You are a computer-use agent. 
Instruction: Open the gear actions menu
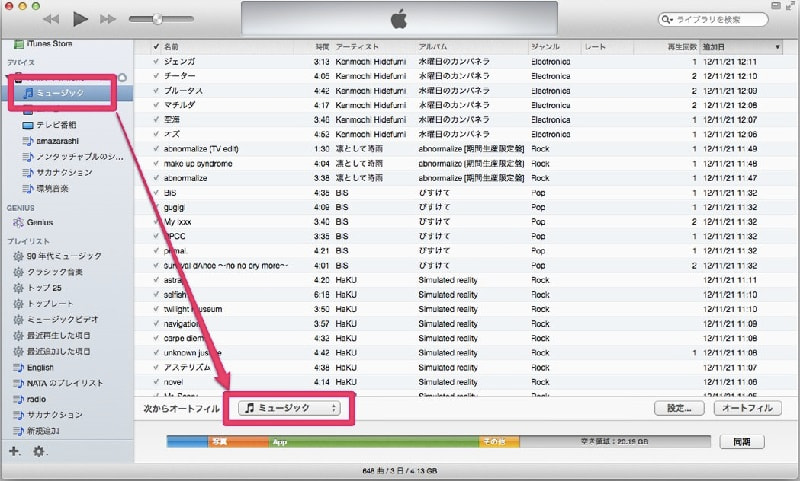click(39, 451)
